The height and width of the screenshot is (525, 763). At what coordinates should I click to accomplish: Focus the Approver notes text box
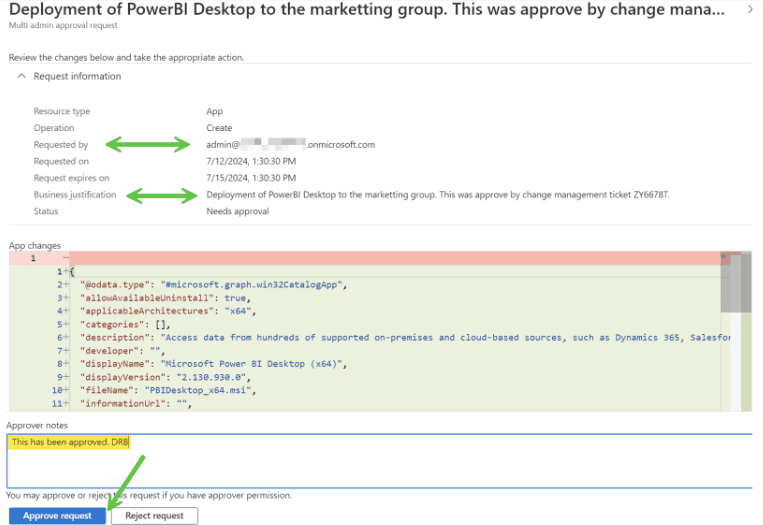click(x=380, y=465)
